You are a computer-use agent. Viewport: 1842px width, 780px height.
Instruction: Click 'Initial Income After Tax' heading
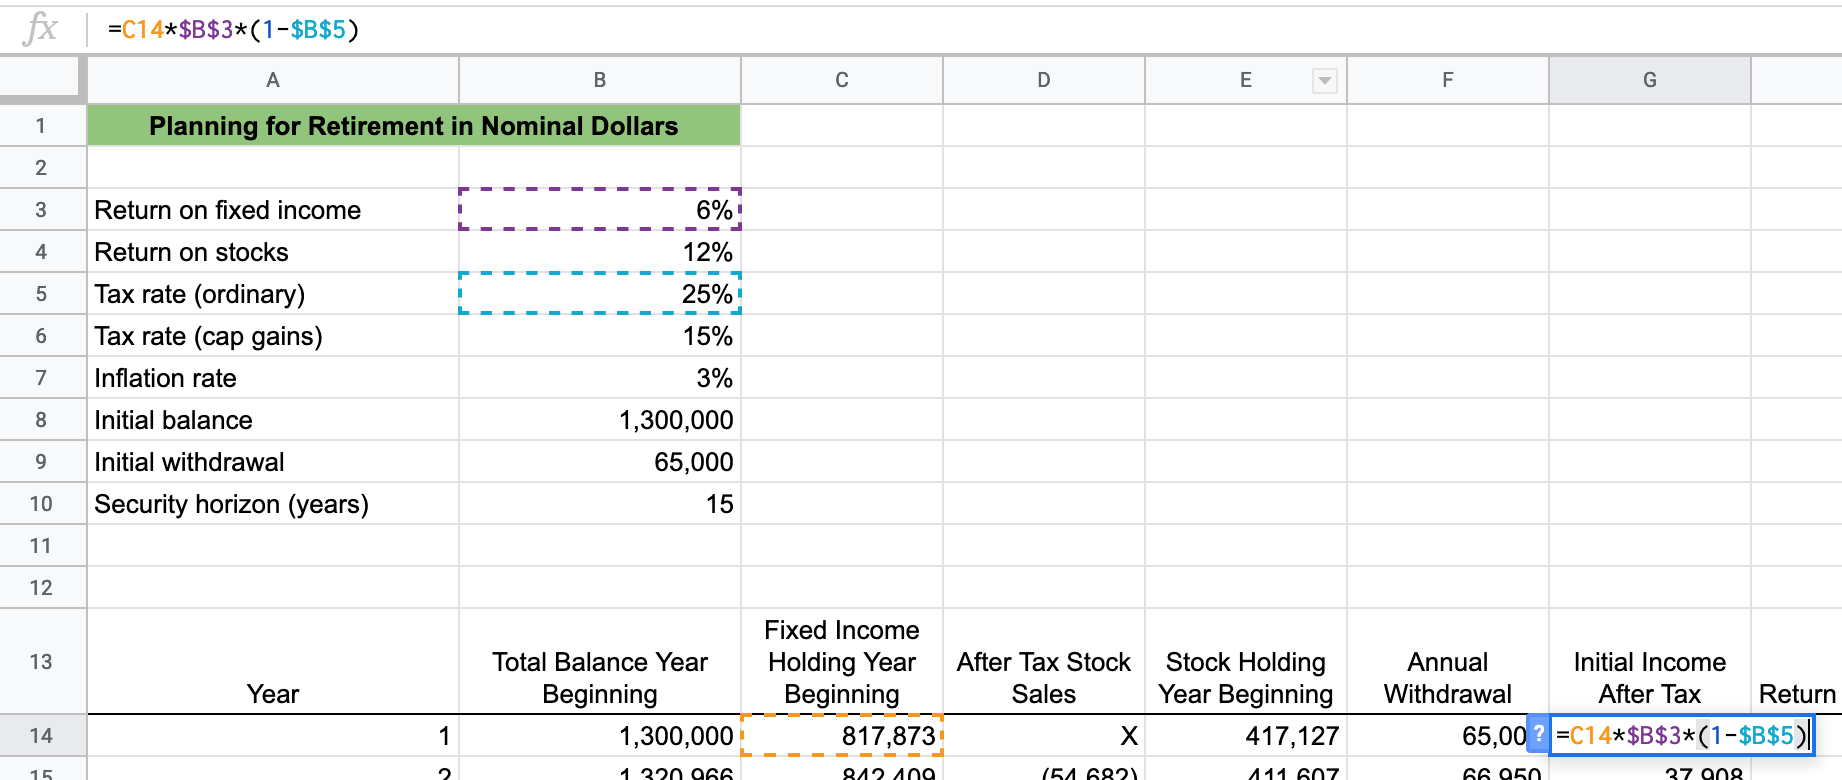click(x=1650, y=662)
